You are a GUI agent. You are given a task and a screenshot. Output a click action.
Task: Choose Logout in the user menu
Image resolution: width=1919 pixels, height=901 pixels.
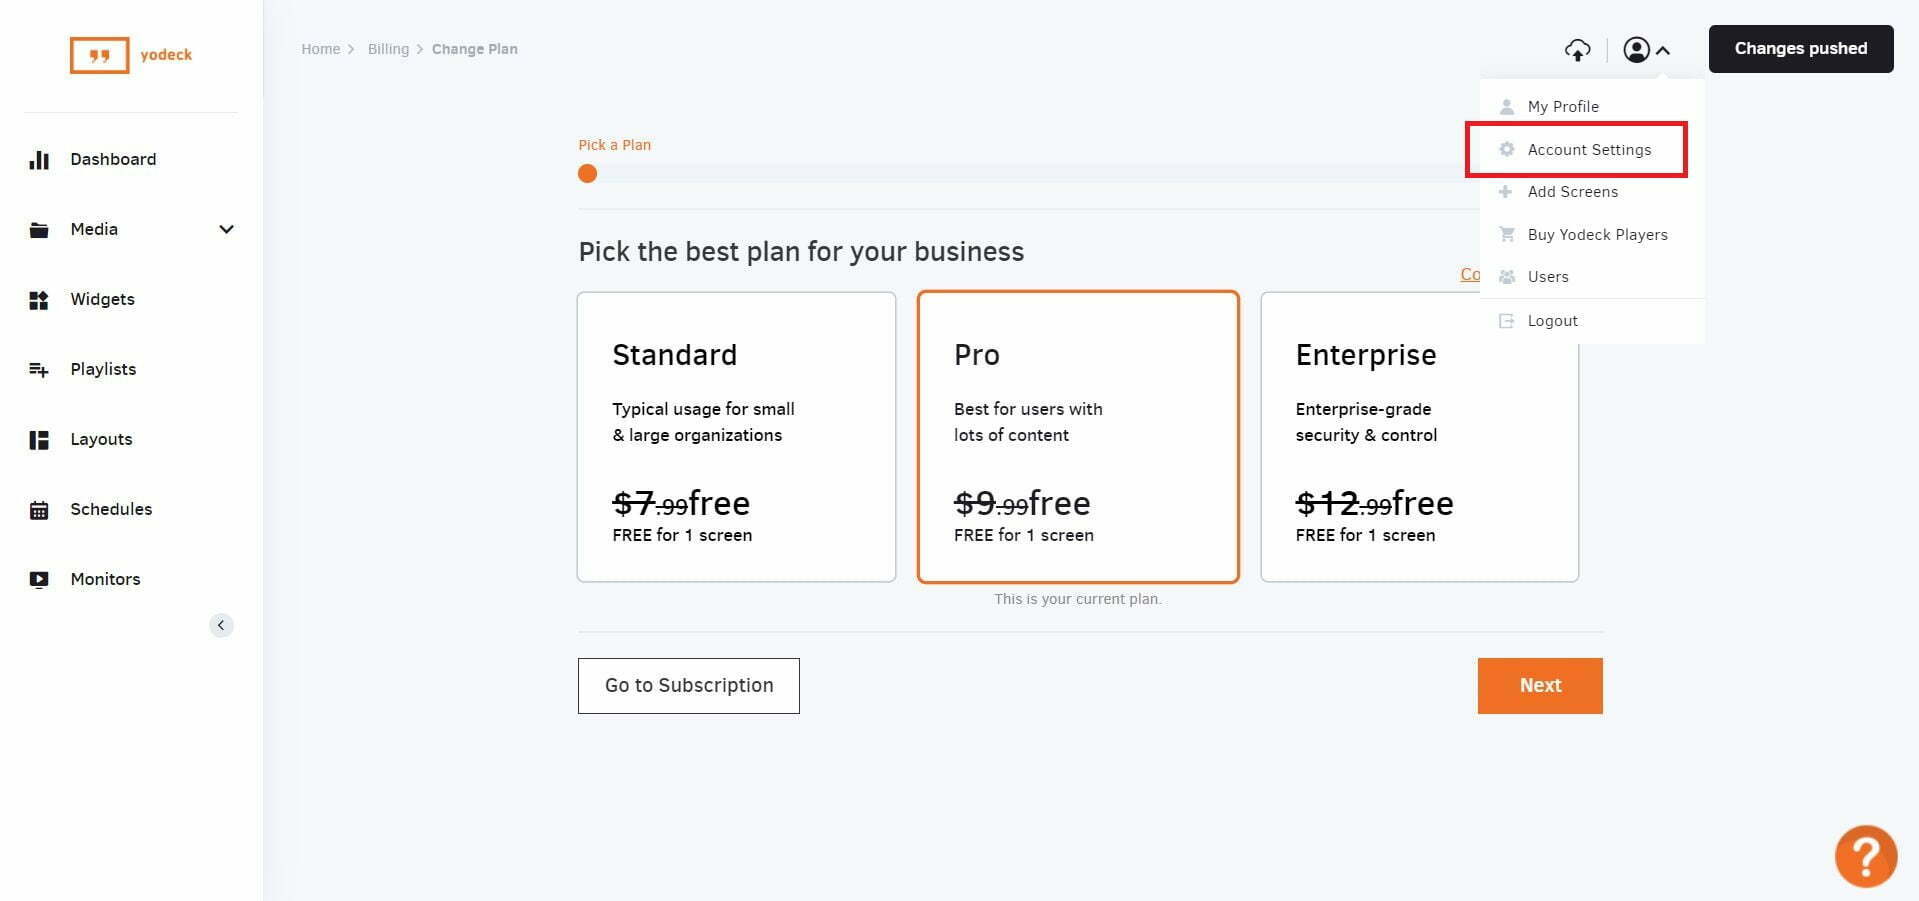point(1552,321)
